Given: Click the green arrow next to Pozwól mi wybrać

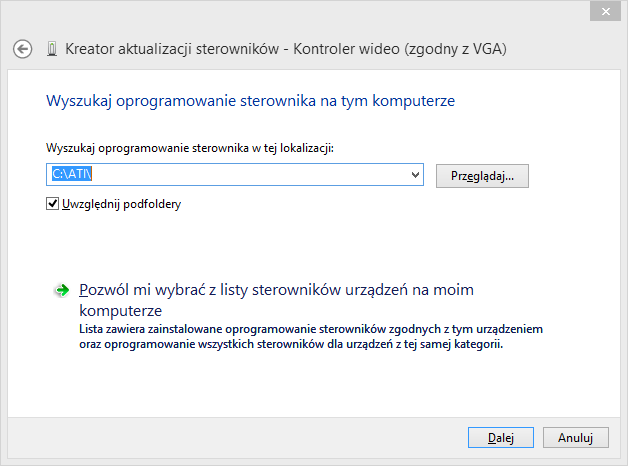Looking at the screenshot, I should coord(62,290).
